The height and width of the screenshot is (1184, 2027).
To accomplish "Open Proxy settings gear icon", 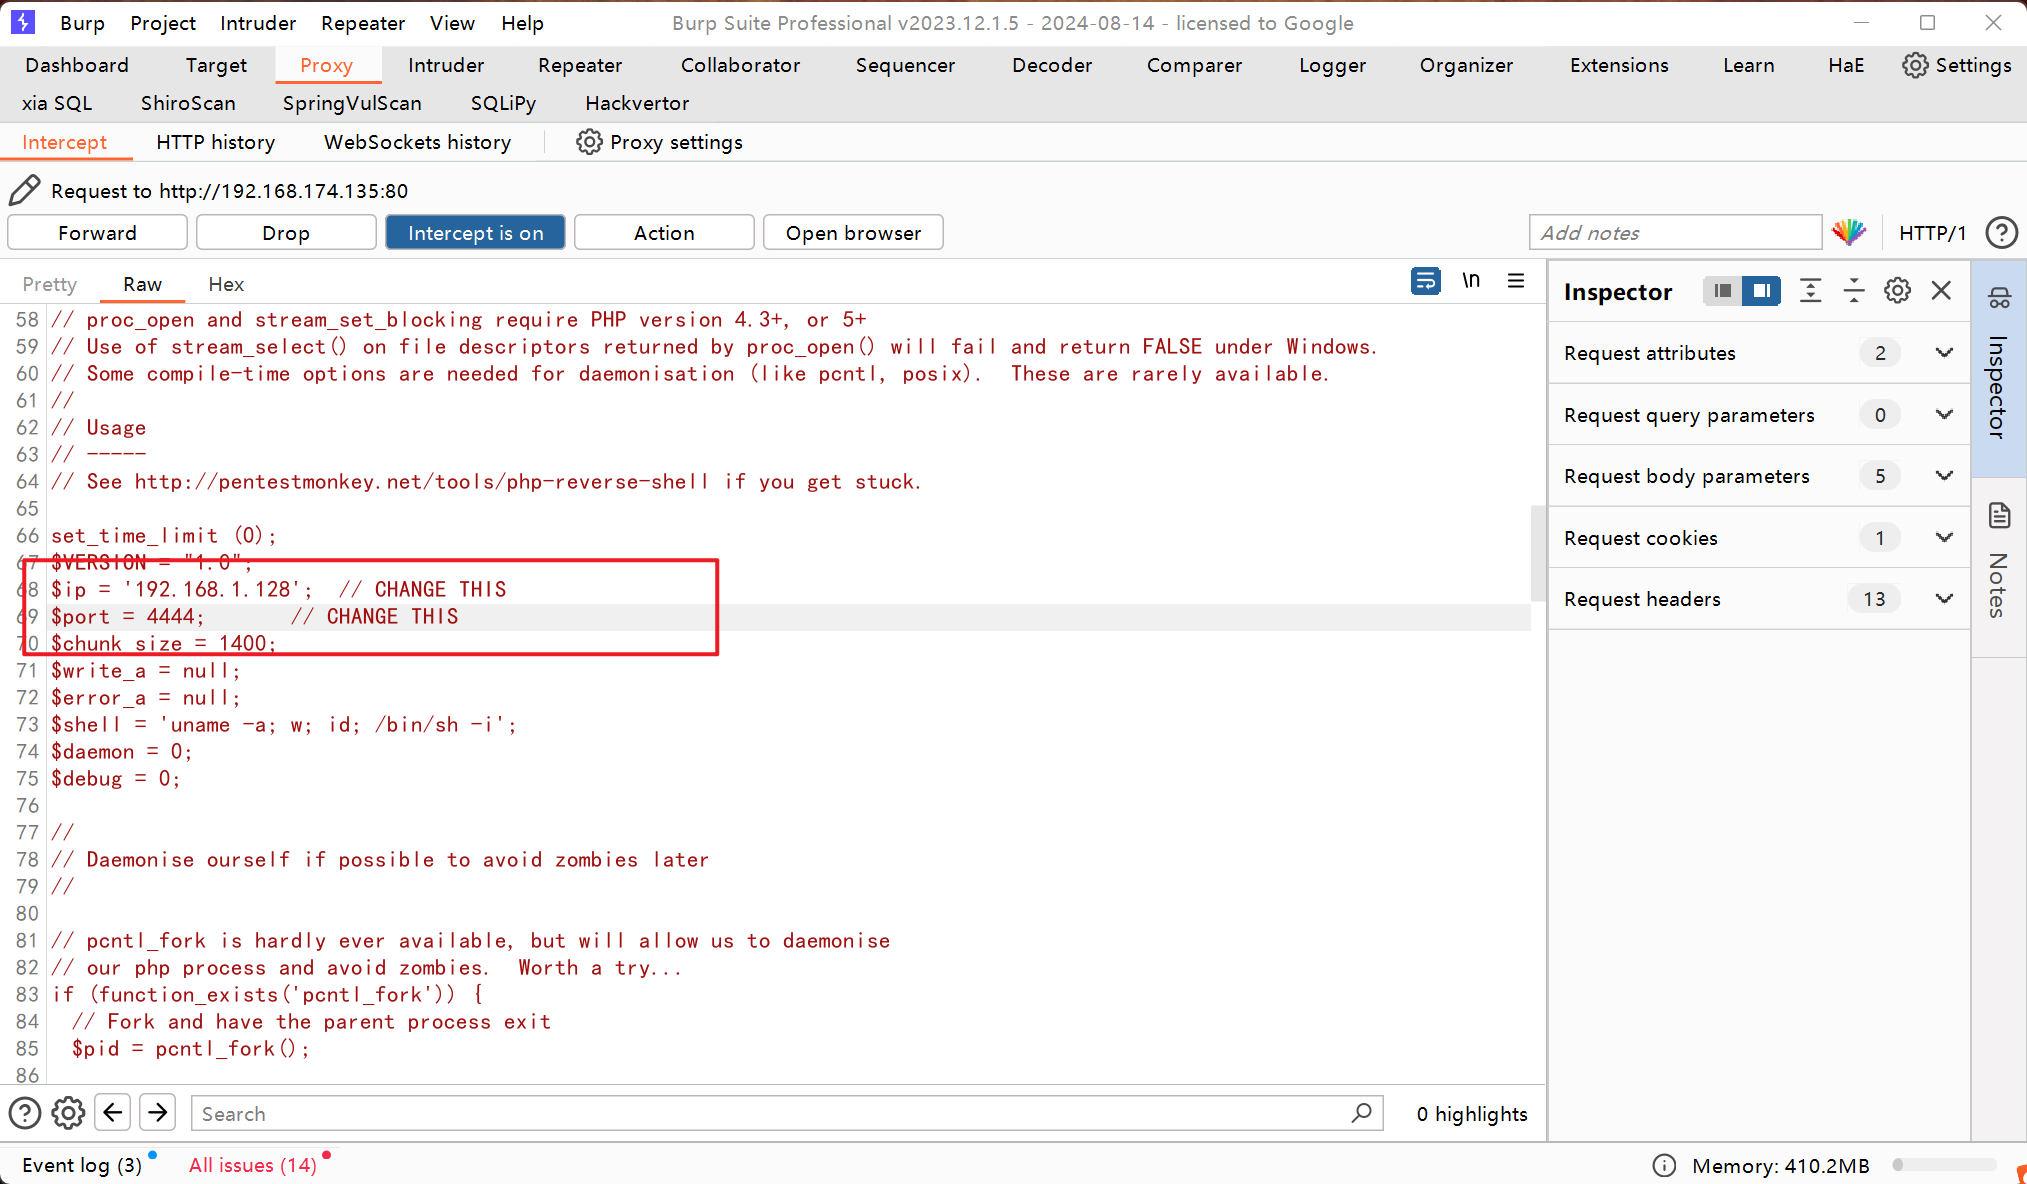I will (589, 142).
